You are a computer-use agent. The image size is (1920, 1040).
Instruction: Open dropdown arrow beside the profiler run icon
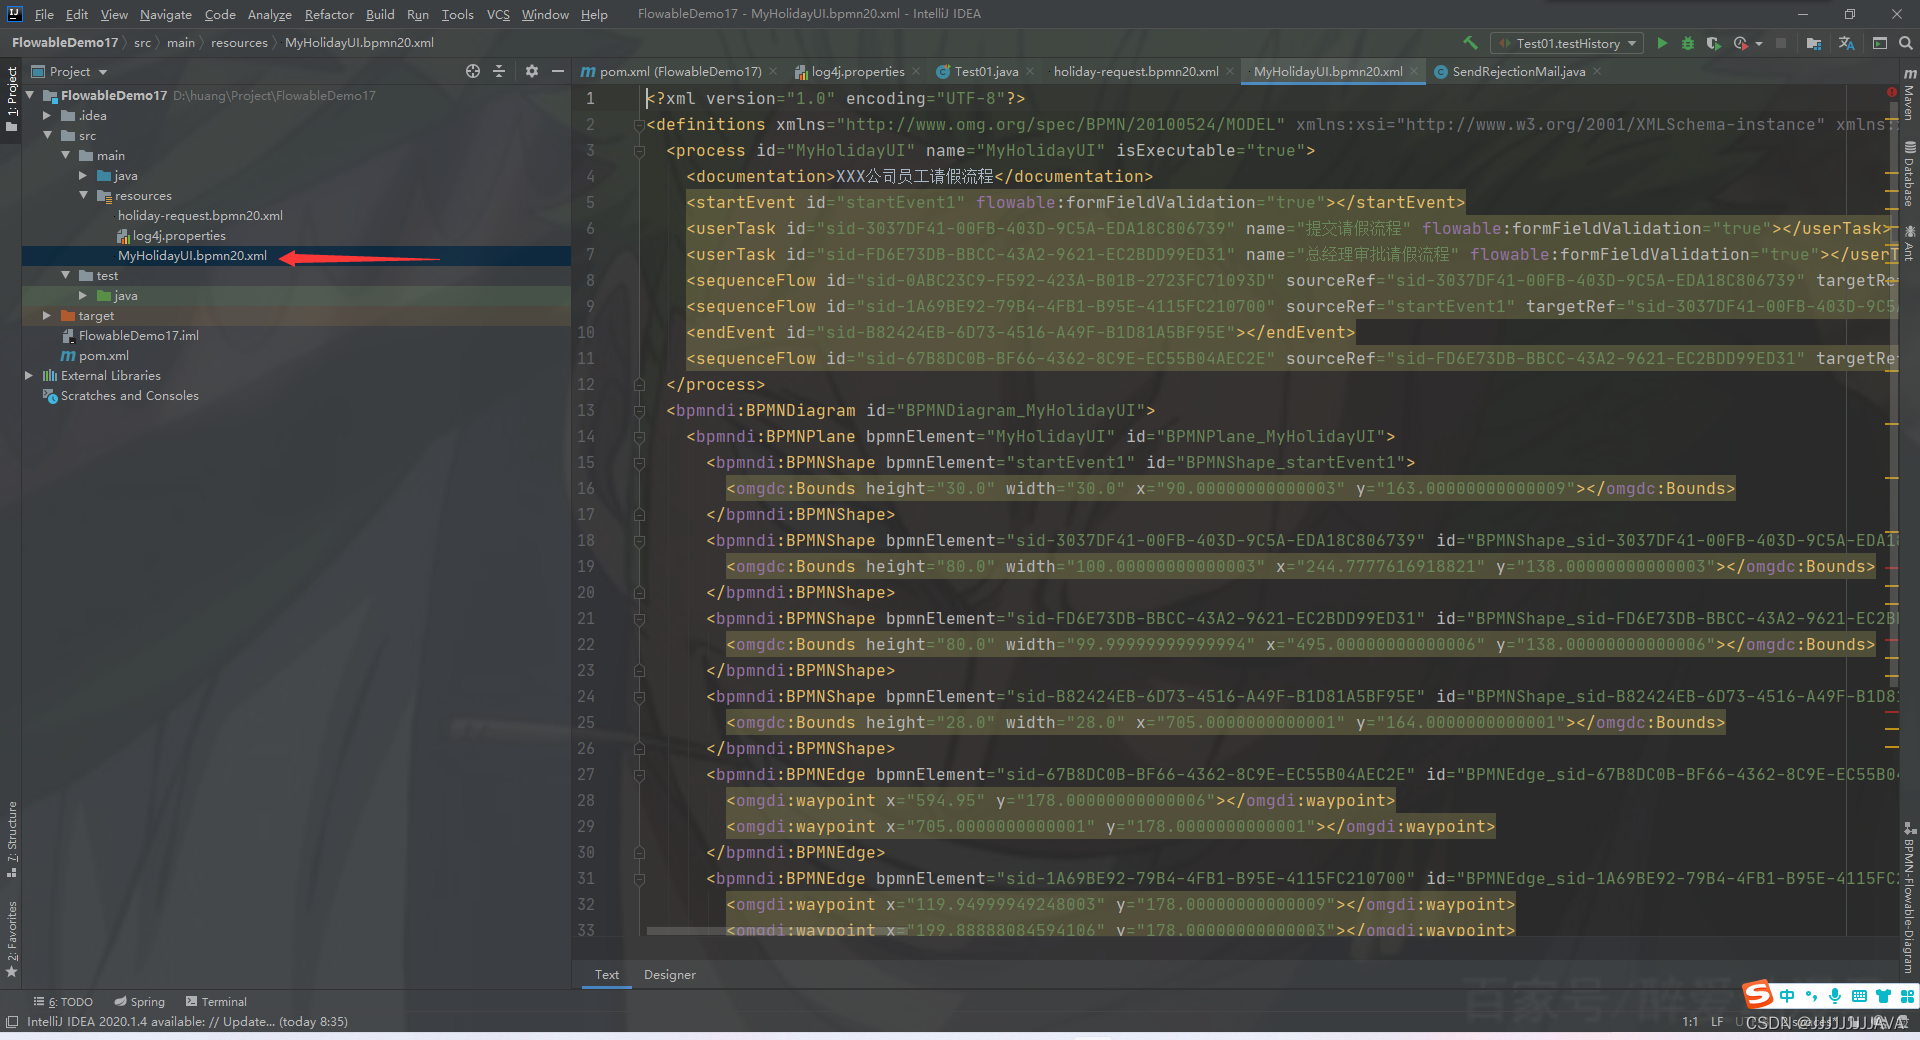pos(1758,44)
